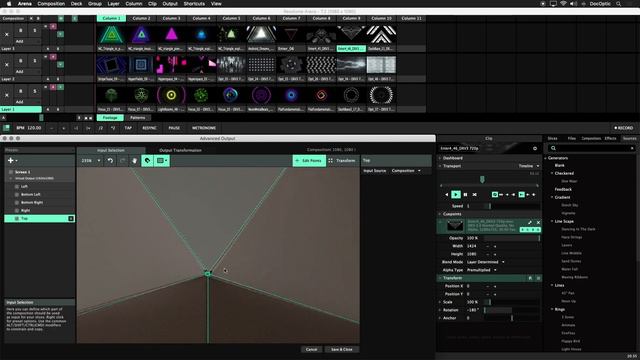Click Save & Close button
This screenshot has height=360, width=640.
coord(342,349)
